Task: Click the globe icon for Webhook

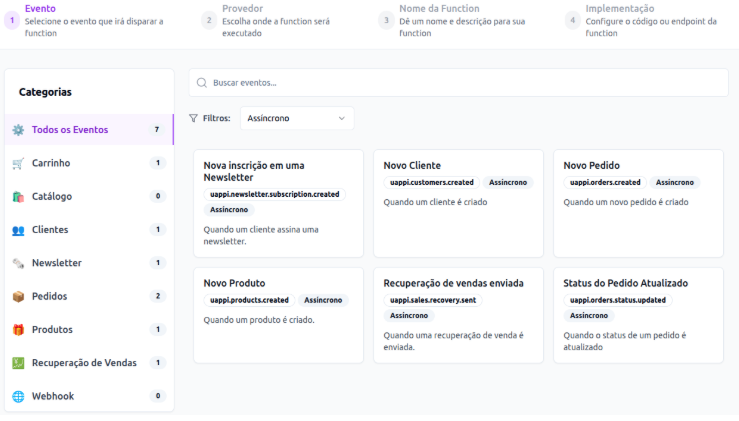Action: click(x=18, y=396)
